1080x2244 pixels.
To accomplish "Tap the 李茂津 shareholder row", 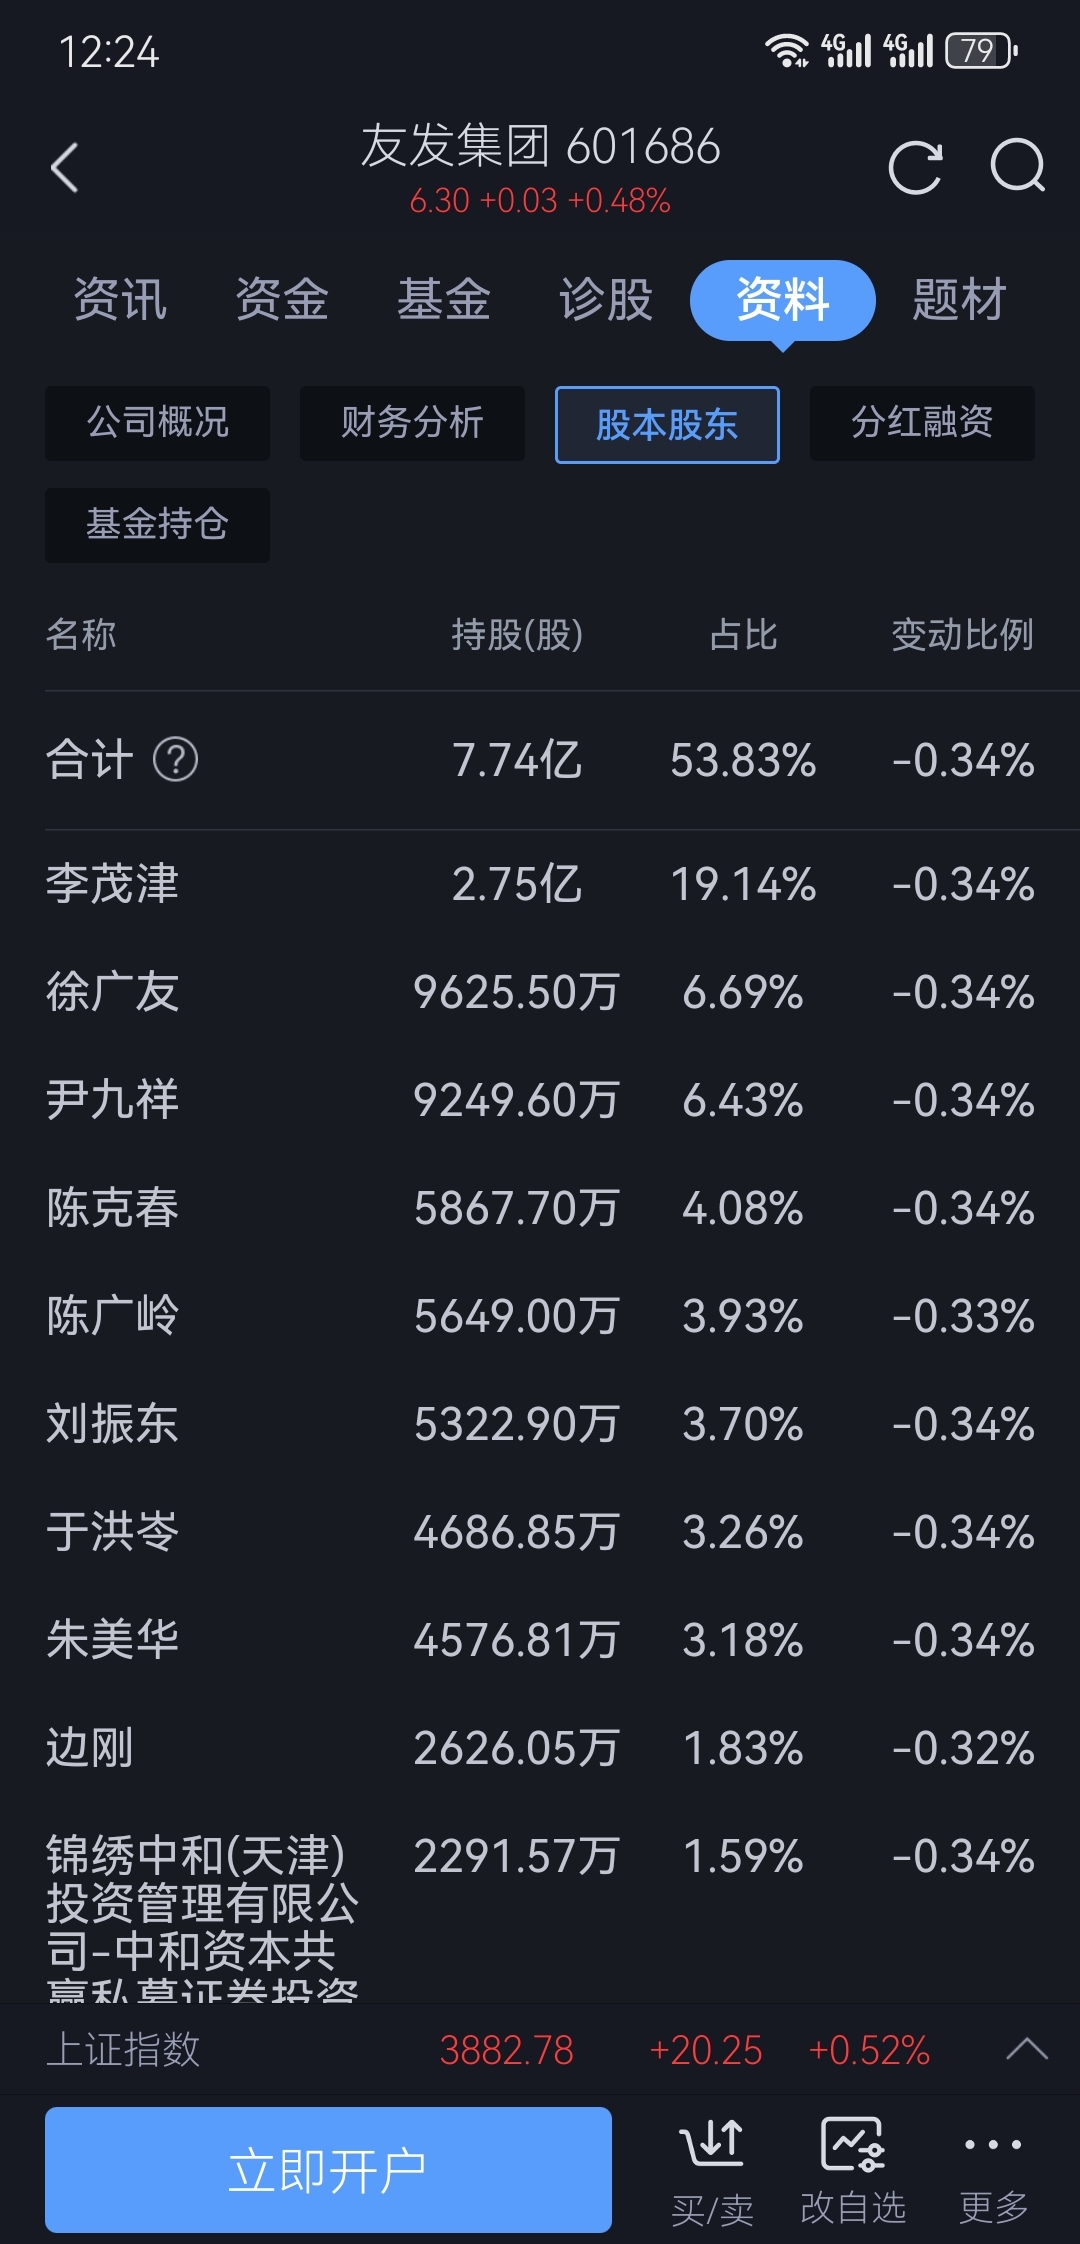I will coord(540,884).
